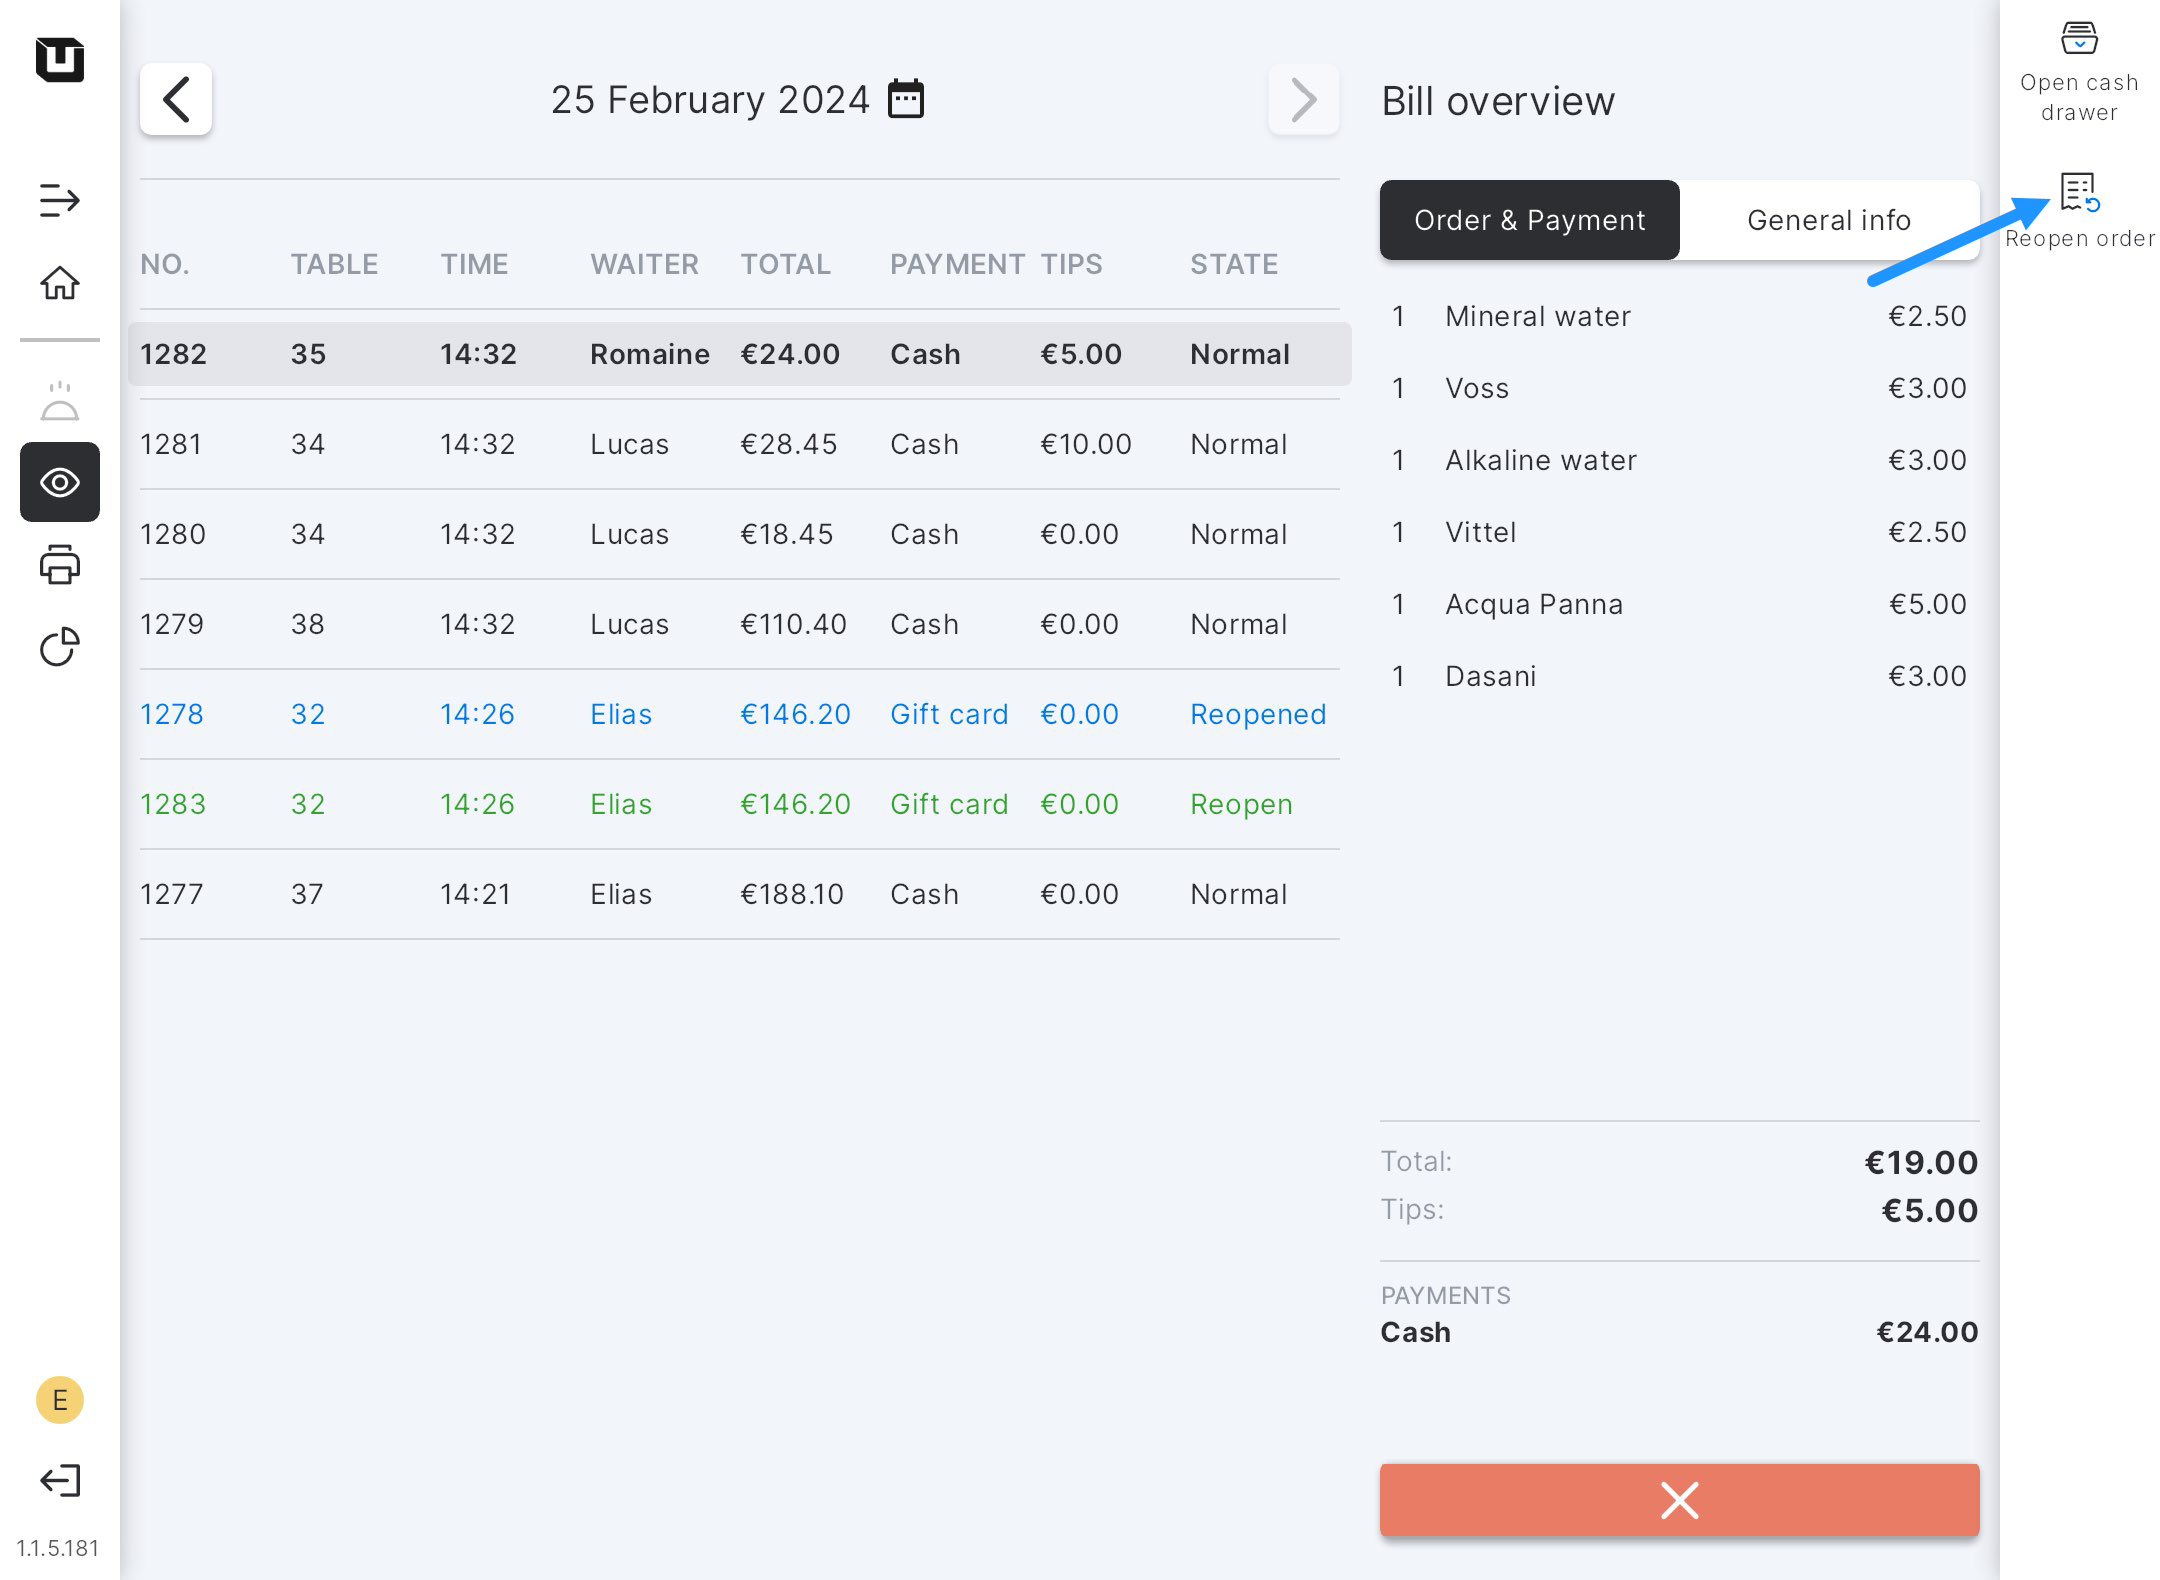Switch to General info tab

tap(1828, 220)
